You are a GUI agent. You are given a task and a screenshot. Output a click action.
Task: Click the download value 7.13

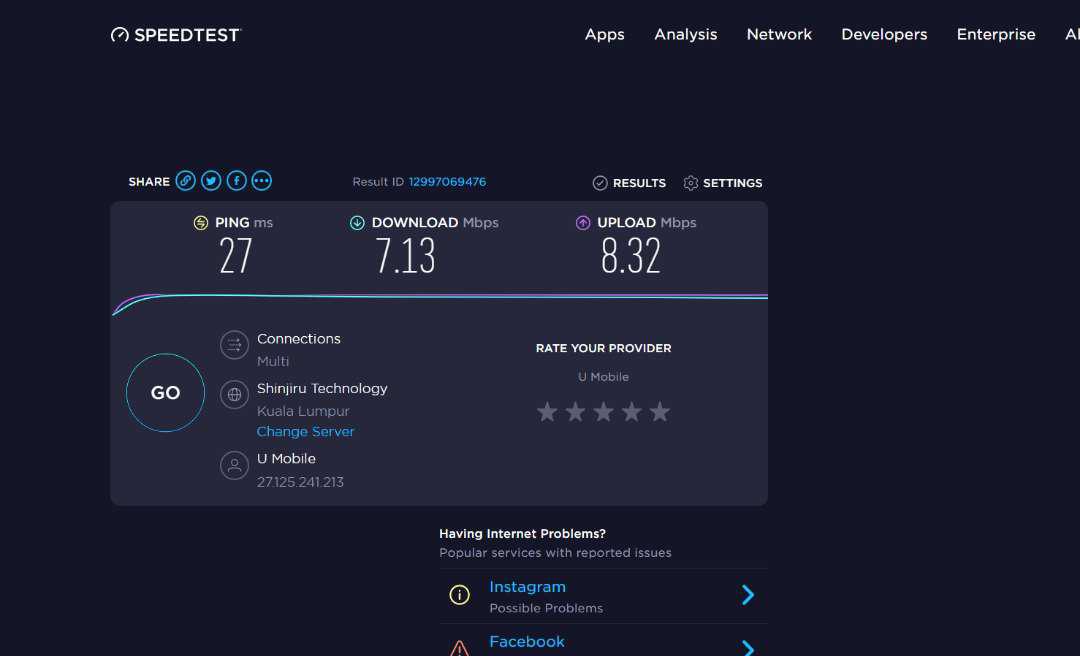click(x=405, y=256)
